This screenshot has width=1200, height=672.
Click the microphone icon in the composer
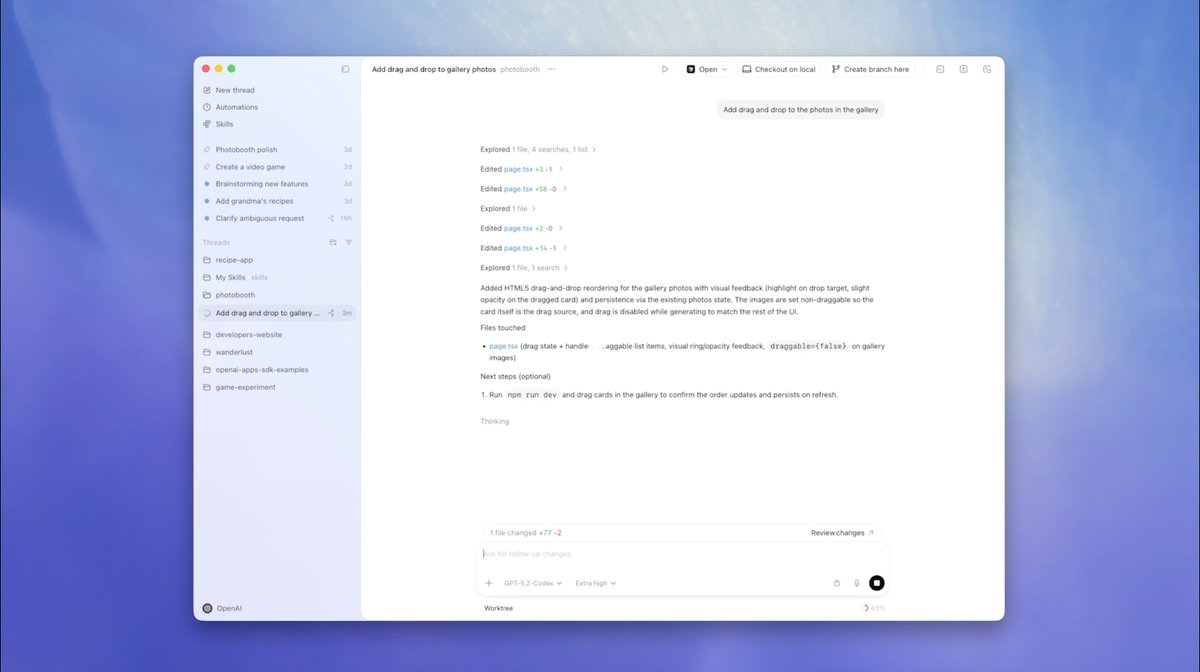tap(857, 583)
